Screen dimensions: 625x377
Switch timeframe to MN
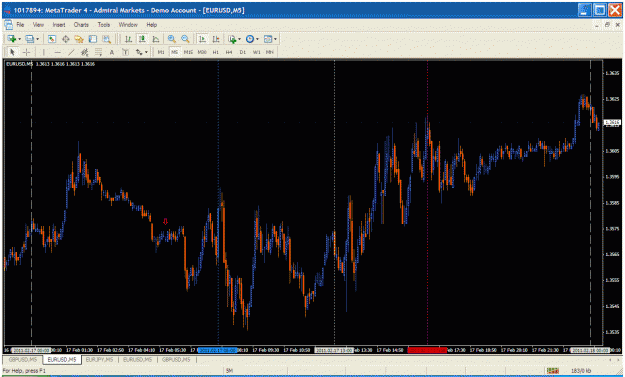[270, 52]
